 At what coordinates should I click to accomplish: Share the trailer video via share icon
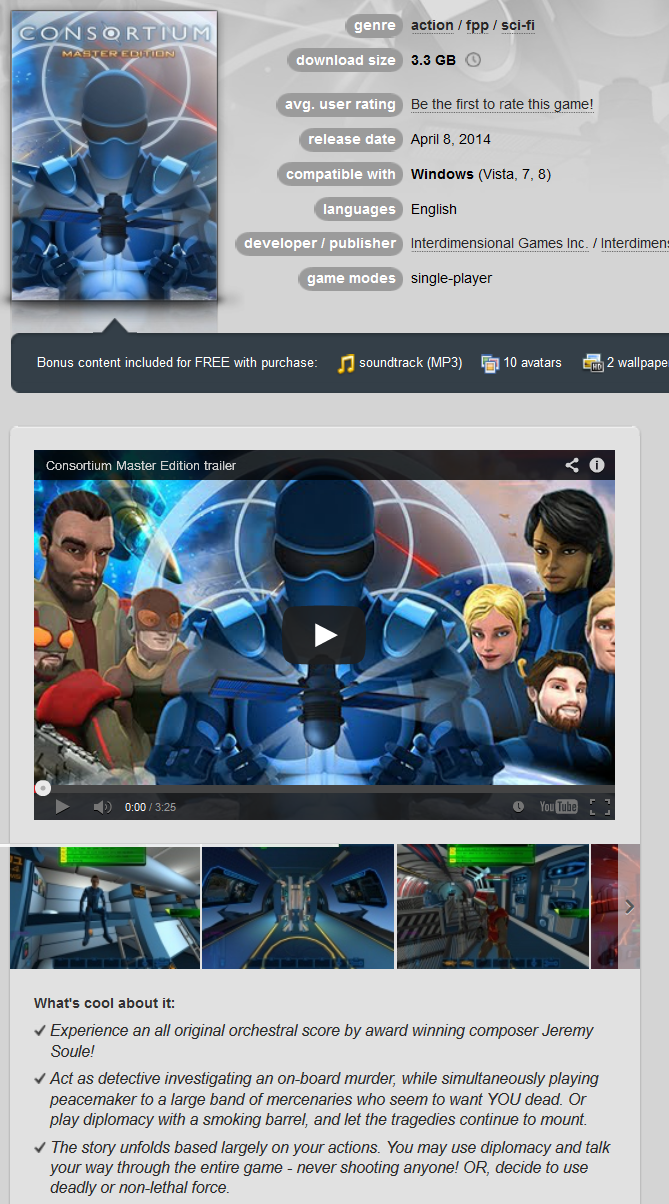[x=572, y=465]
